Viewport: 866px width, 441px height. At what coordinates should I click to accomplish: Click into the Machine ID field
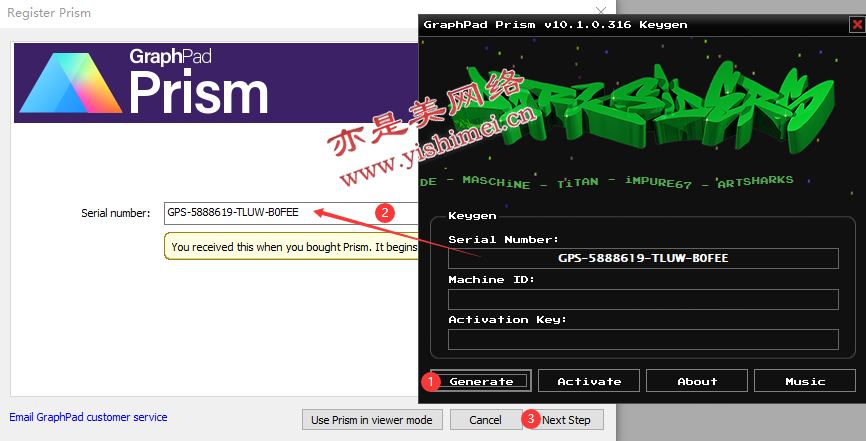643,299
